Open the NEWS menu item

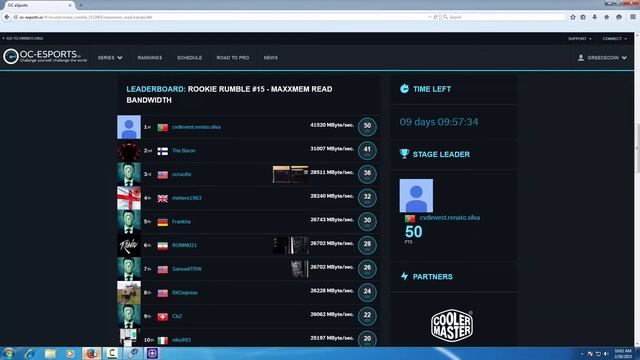pos(271,58)
